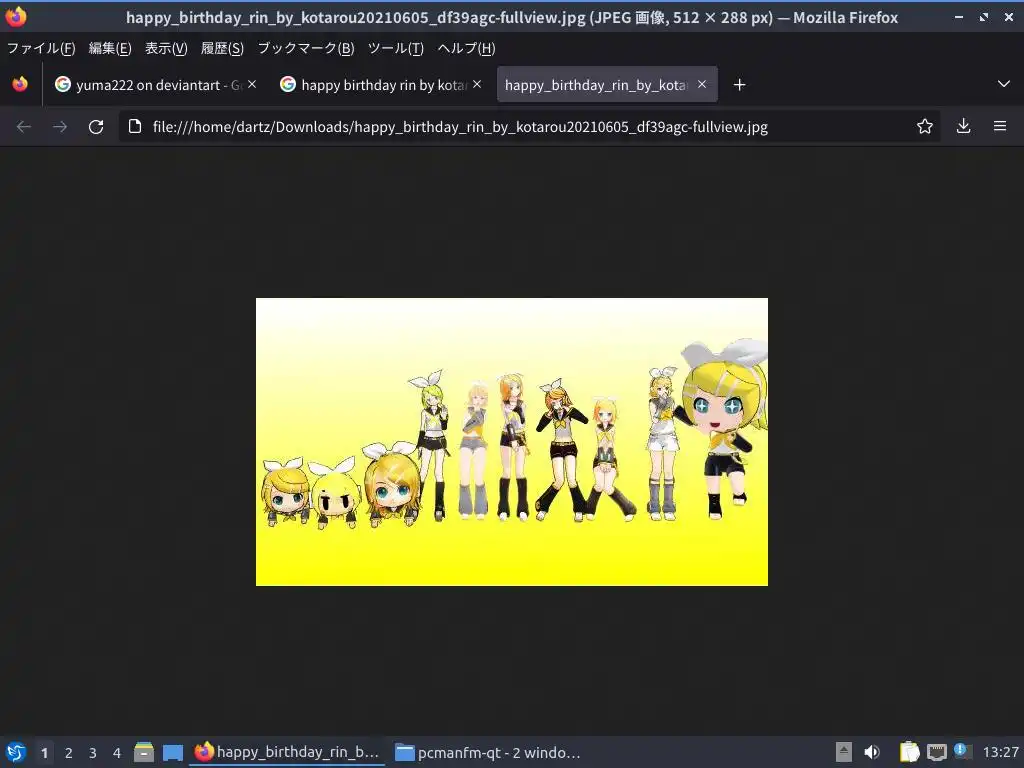Open the ブックマーク(B) menu

tap(306, 48)
